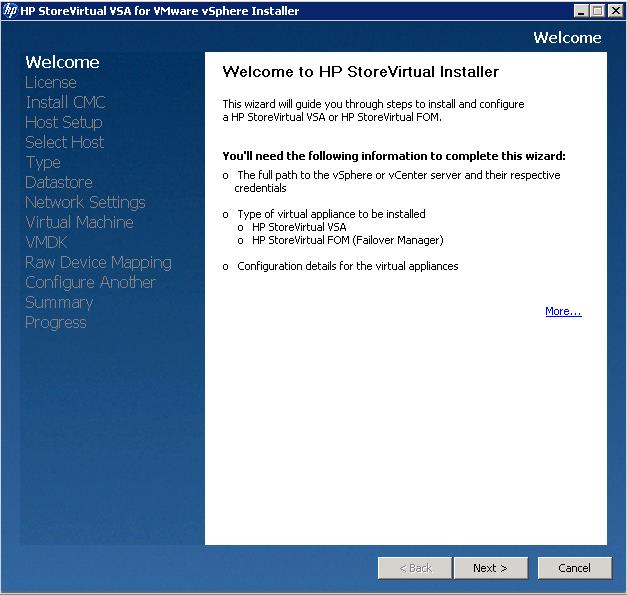
Task: Select the Welcome step in sidebar
Action: 62,62
